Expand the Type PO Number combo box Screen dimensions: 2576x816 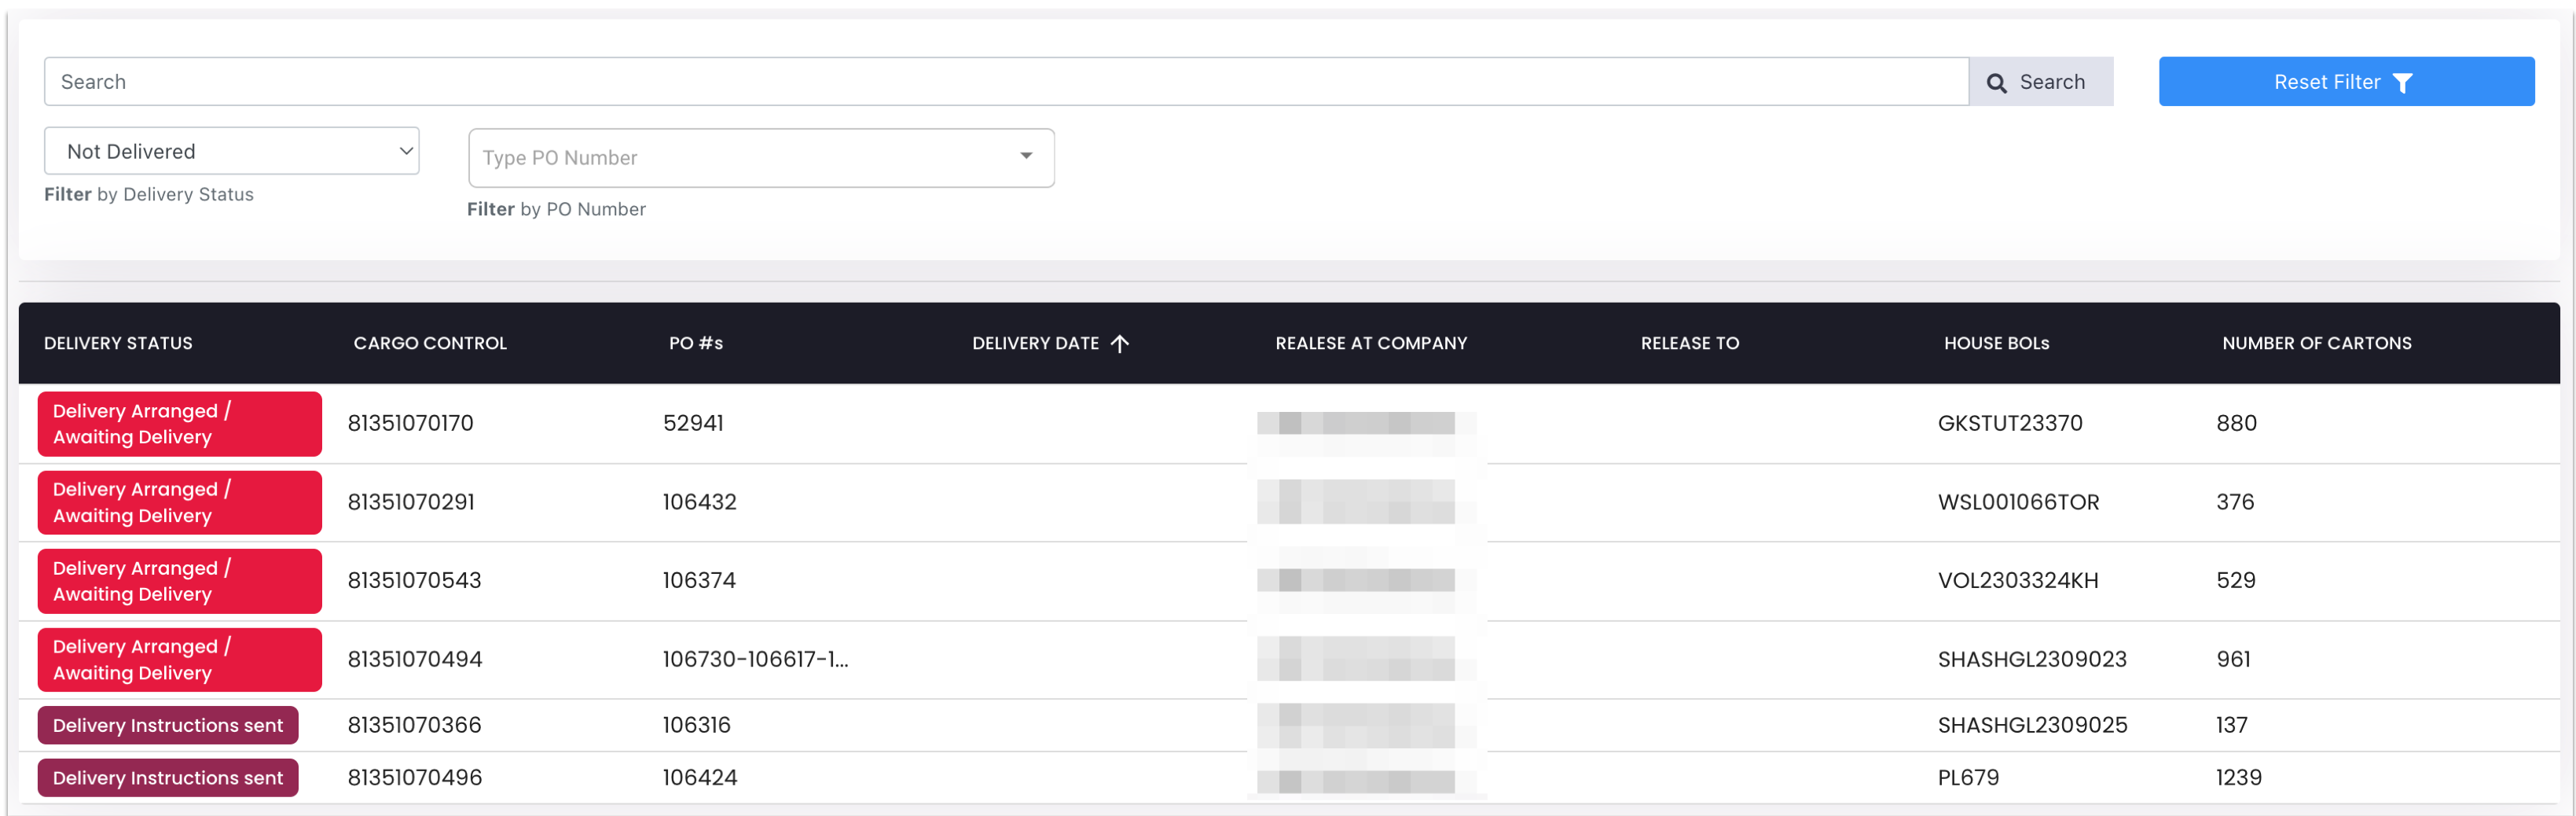(761, 158)
